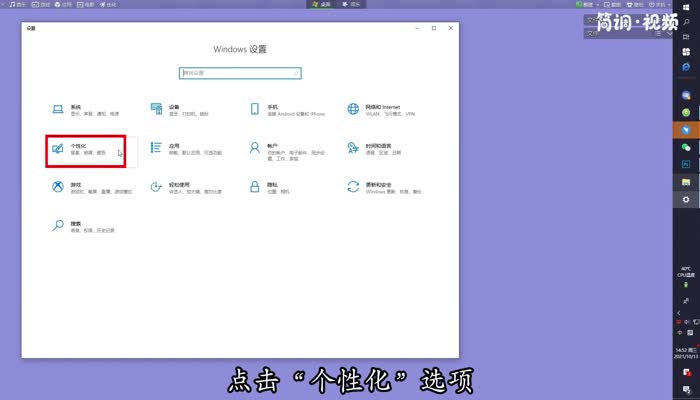Open the 搜索 (Search) settings category
The width and height of the screenshot is (700, 400).
[x=76, y=226]
